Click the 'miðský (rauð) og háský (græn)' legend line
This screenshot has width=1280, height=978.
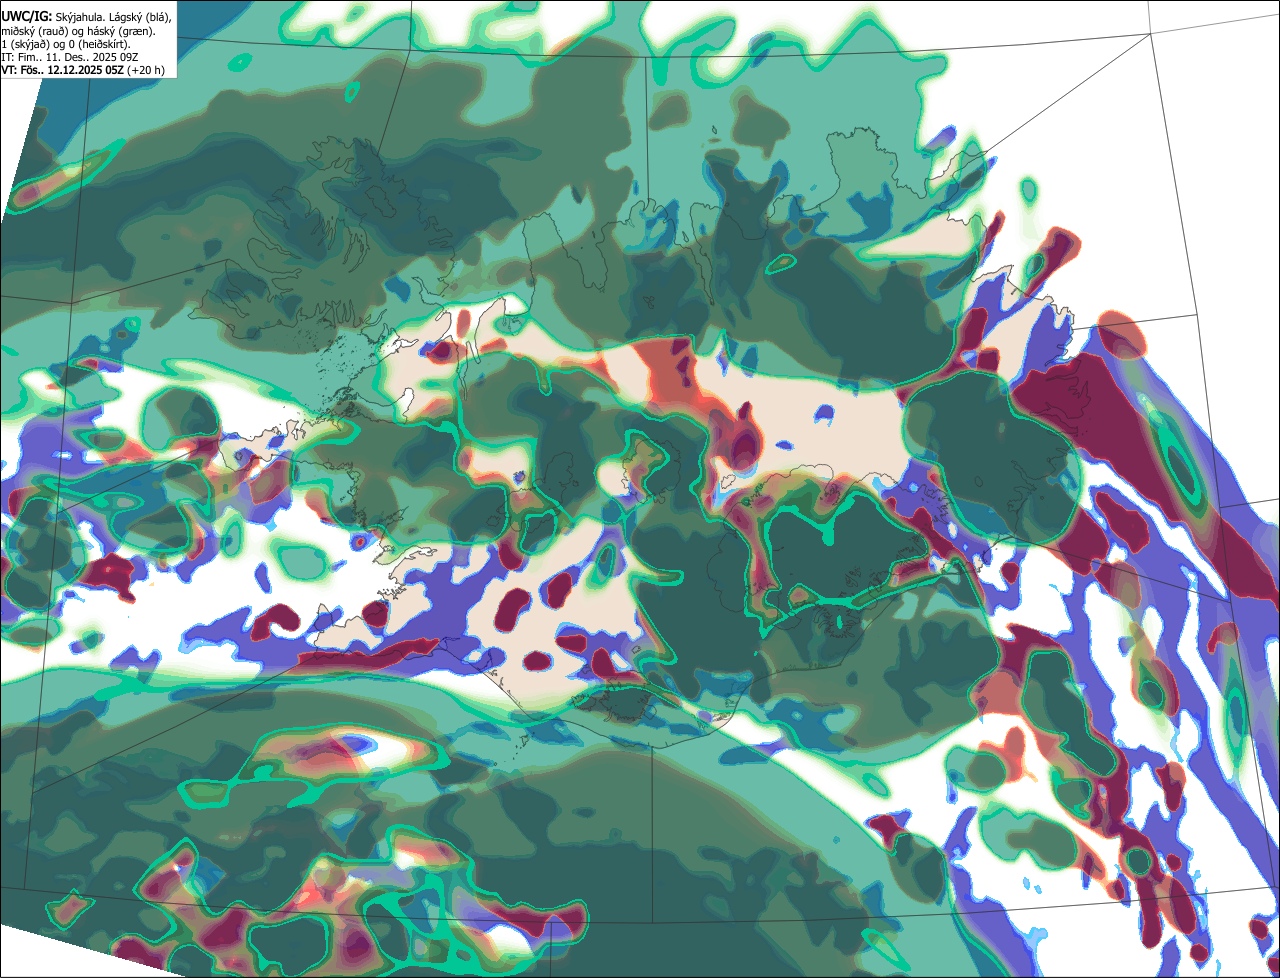click(78, 31)
